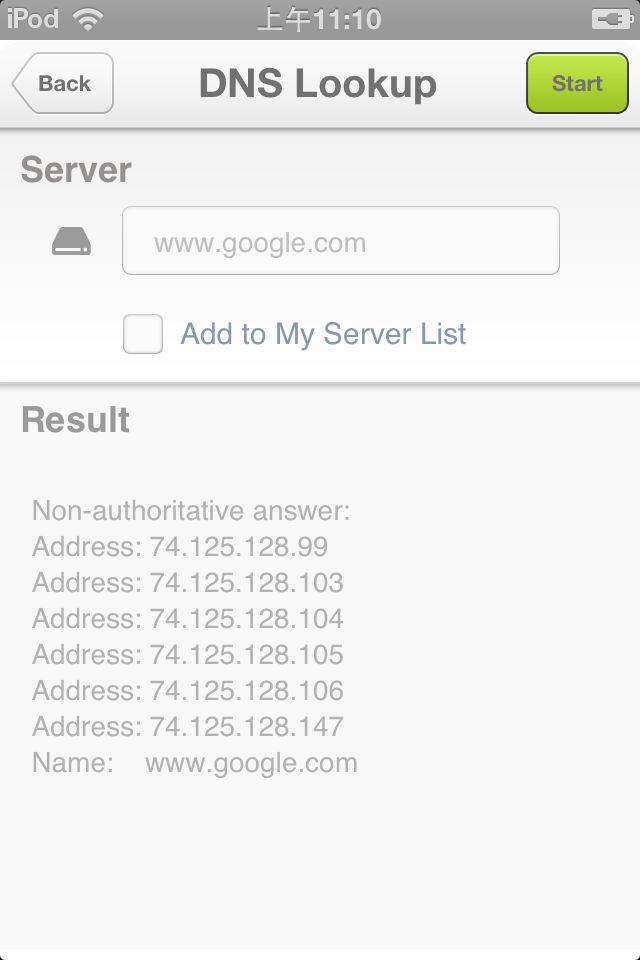This screenshot has height=960, width=640.
Task: Tap the iPod carrier label
Action: point(32,19)
